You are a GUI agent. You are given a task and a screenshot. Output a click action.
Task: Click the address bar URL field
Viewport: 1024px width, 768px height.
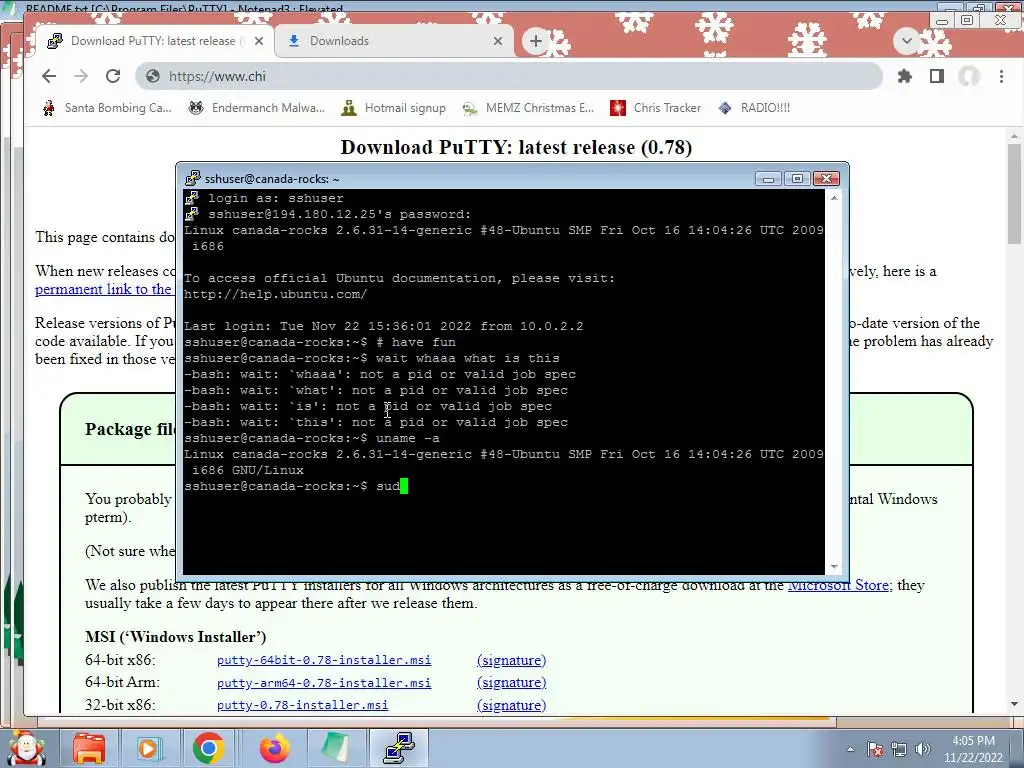pos(509,76)
